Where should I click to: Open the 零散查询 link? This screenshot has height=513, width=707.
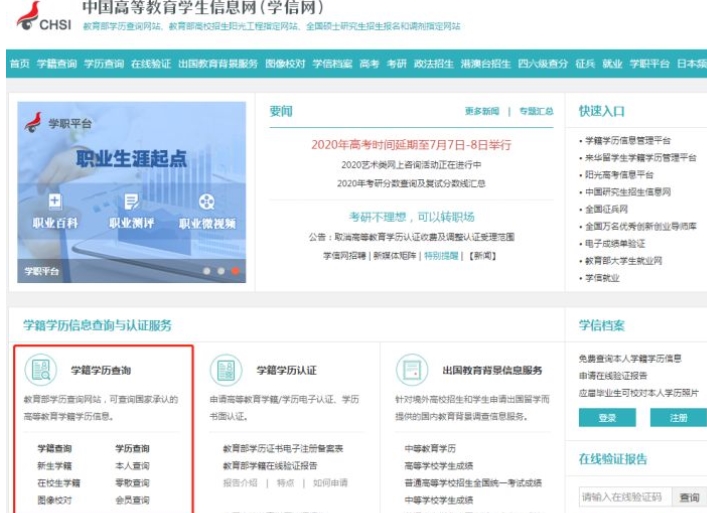(132, 483)
